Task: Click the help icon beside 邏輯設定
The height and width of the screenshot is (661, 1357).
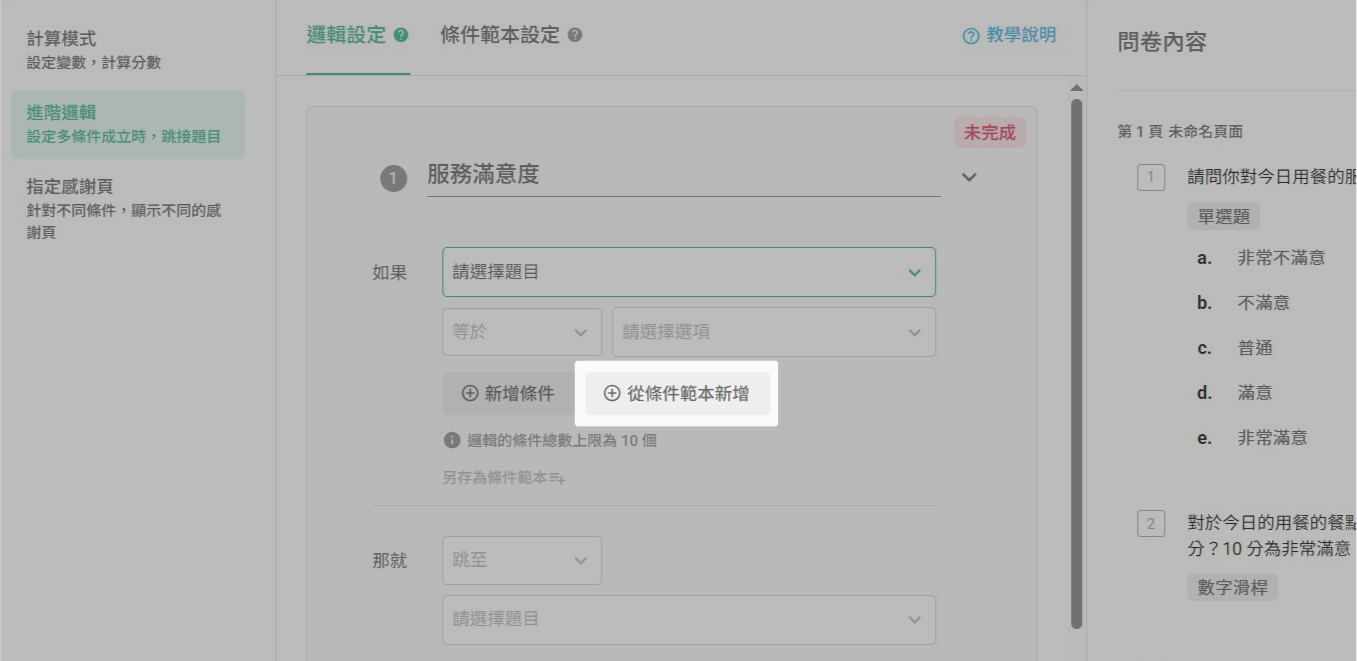Action: pyautogui.click(x=402, y=35)
